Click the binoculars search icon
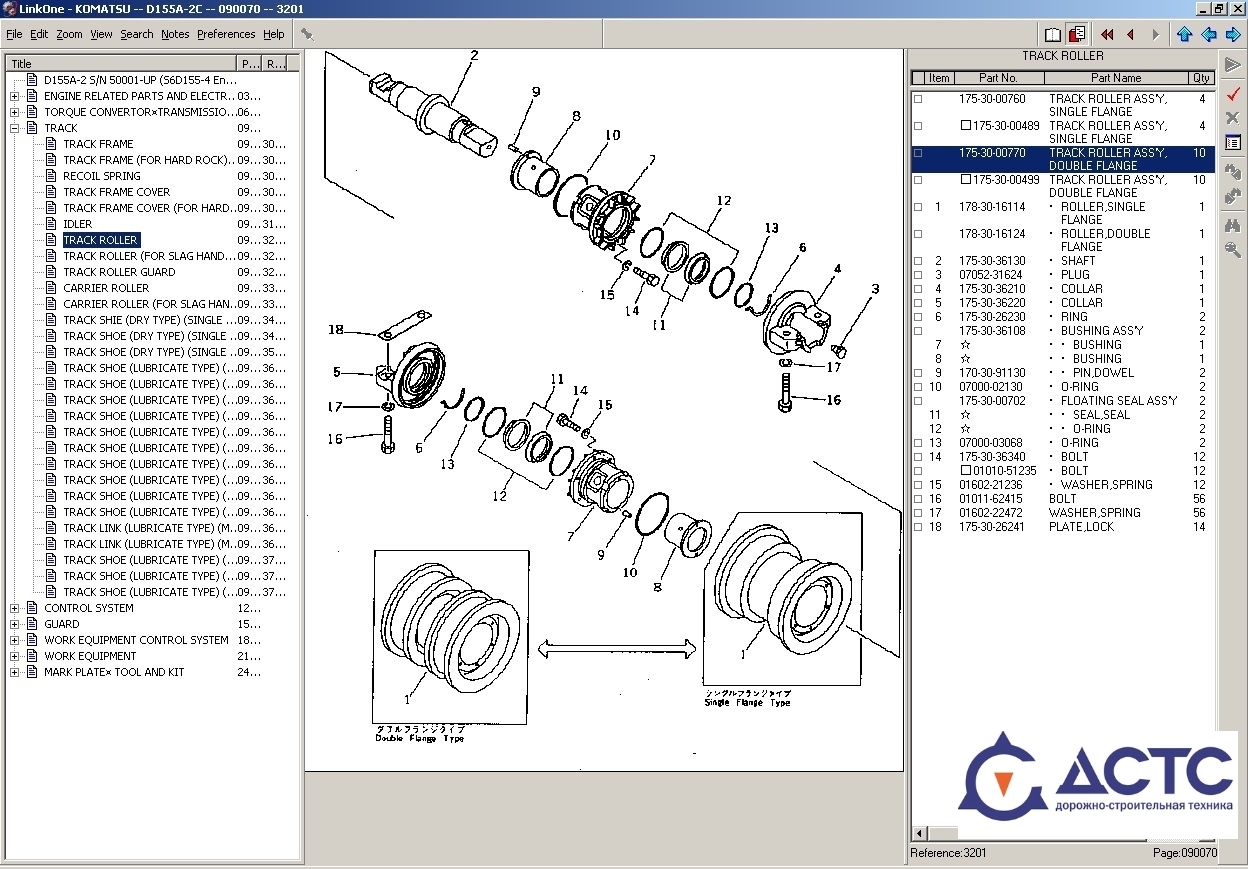 (1233, 226)
